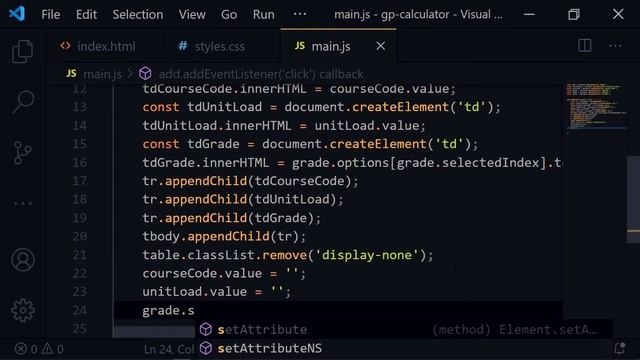
Task: Split the editor to the right
Action: [584, 45]
